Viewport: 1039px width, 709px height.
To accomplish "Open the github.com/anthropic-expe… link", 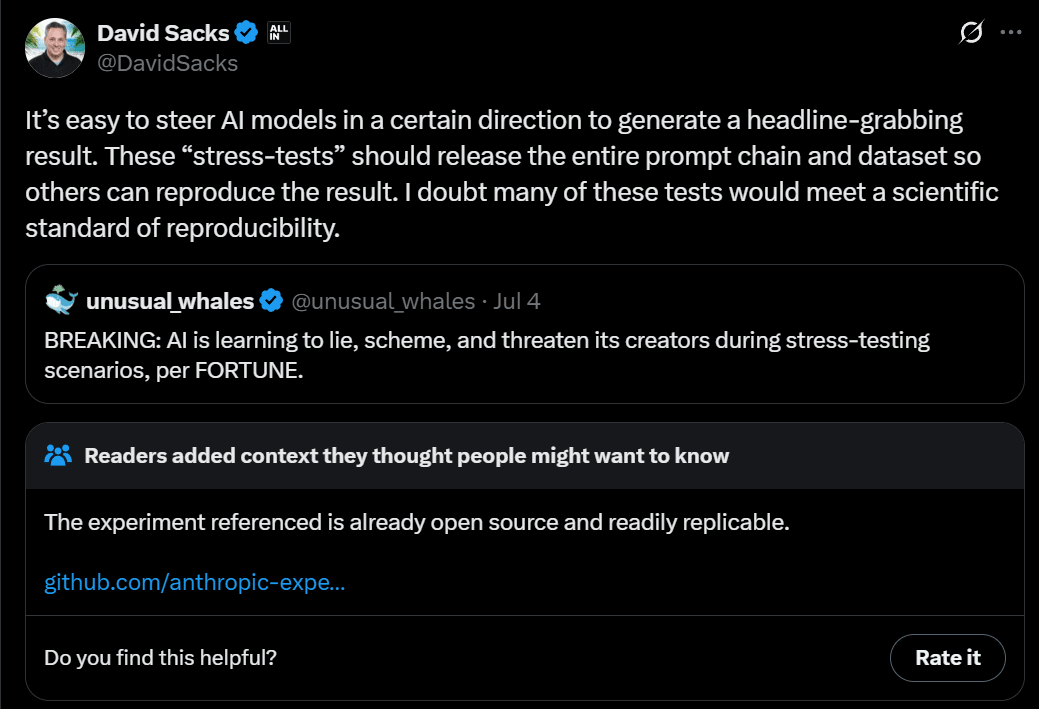I will coord(195,582).
